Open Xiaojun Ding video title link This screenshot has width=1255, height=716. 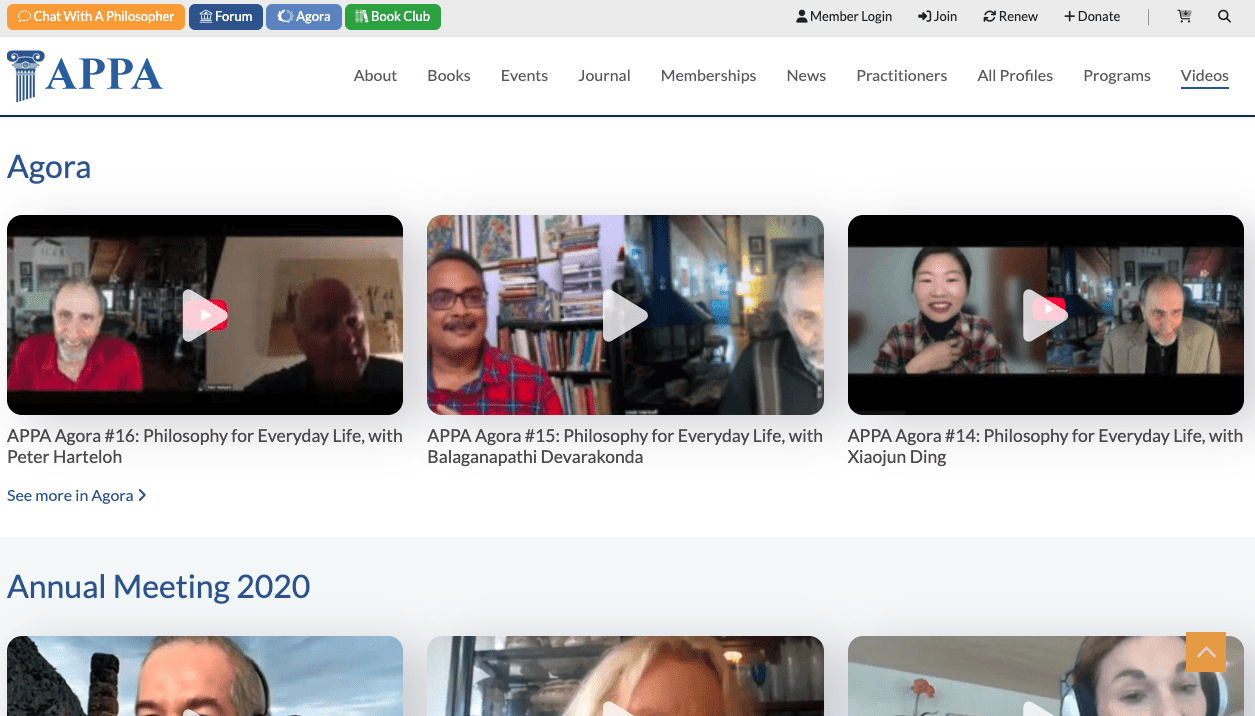point(1045,446)
